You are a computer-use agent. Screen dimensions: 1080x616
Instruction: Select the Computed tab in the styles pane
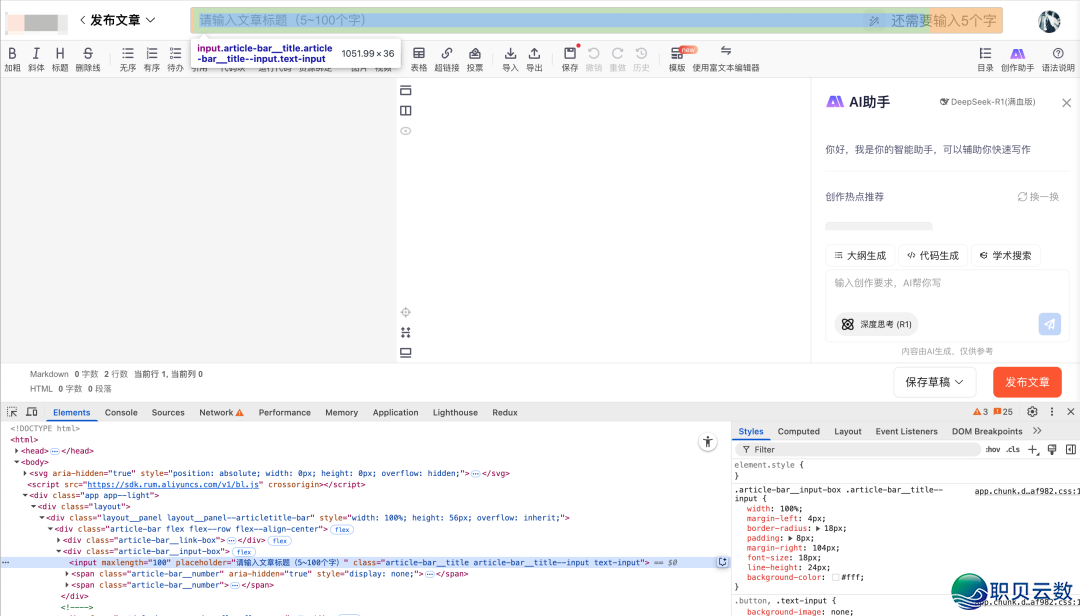(x=798, y=431)
